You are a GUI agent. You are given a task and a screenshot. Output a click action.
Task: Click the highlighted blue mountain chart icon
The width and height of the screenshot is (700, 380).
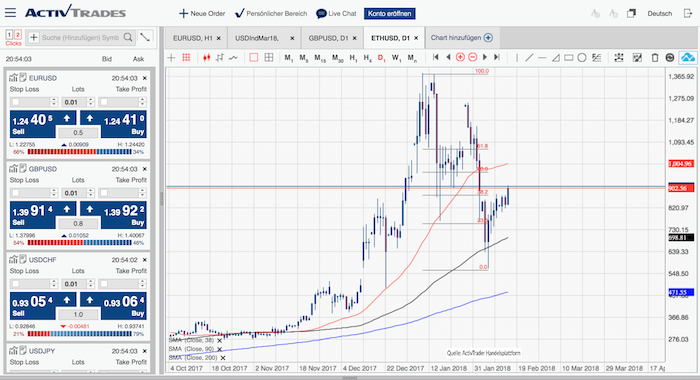coord(688,58)
